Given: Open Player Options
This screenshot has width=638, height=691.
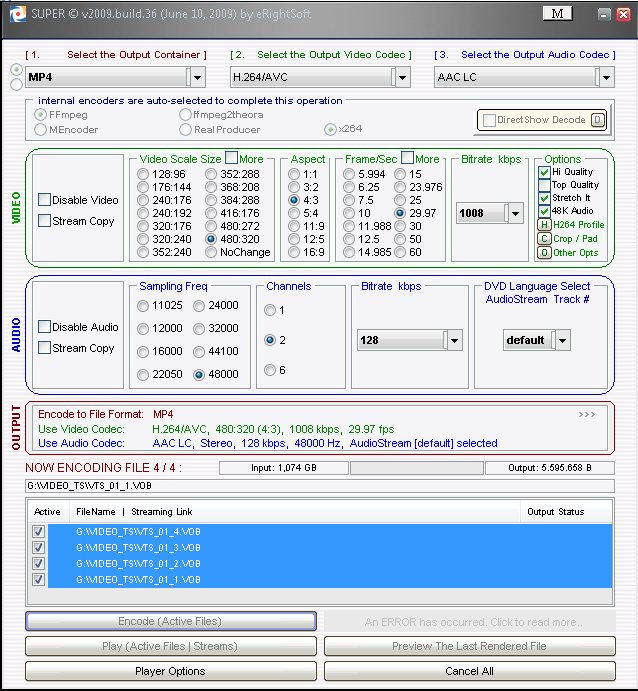Looking at the screenshot, I should pyautogui.click(x=170, y=671).
